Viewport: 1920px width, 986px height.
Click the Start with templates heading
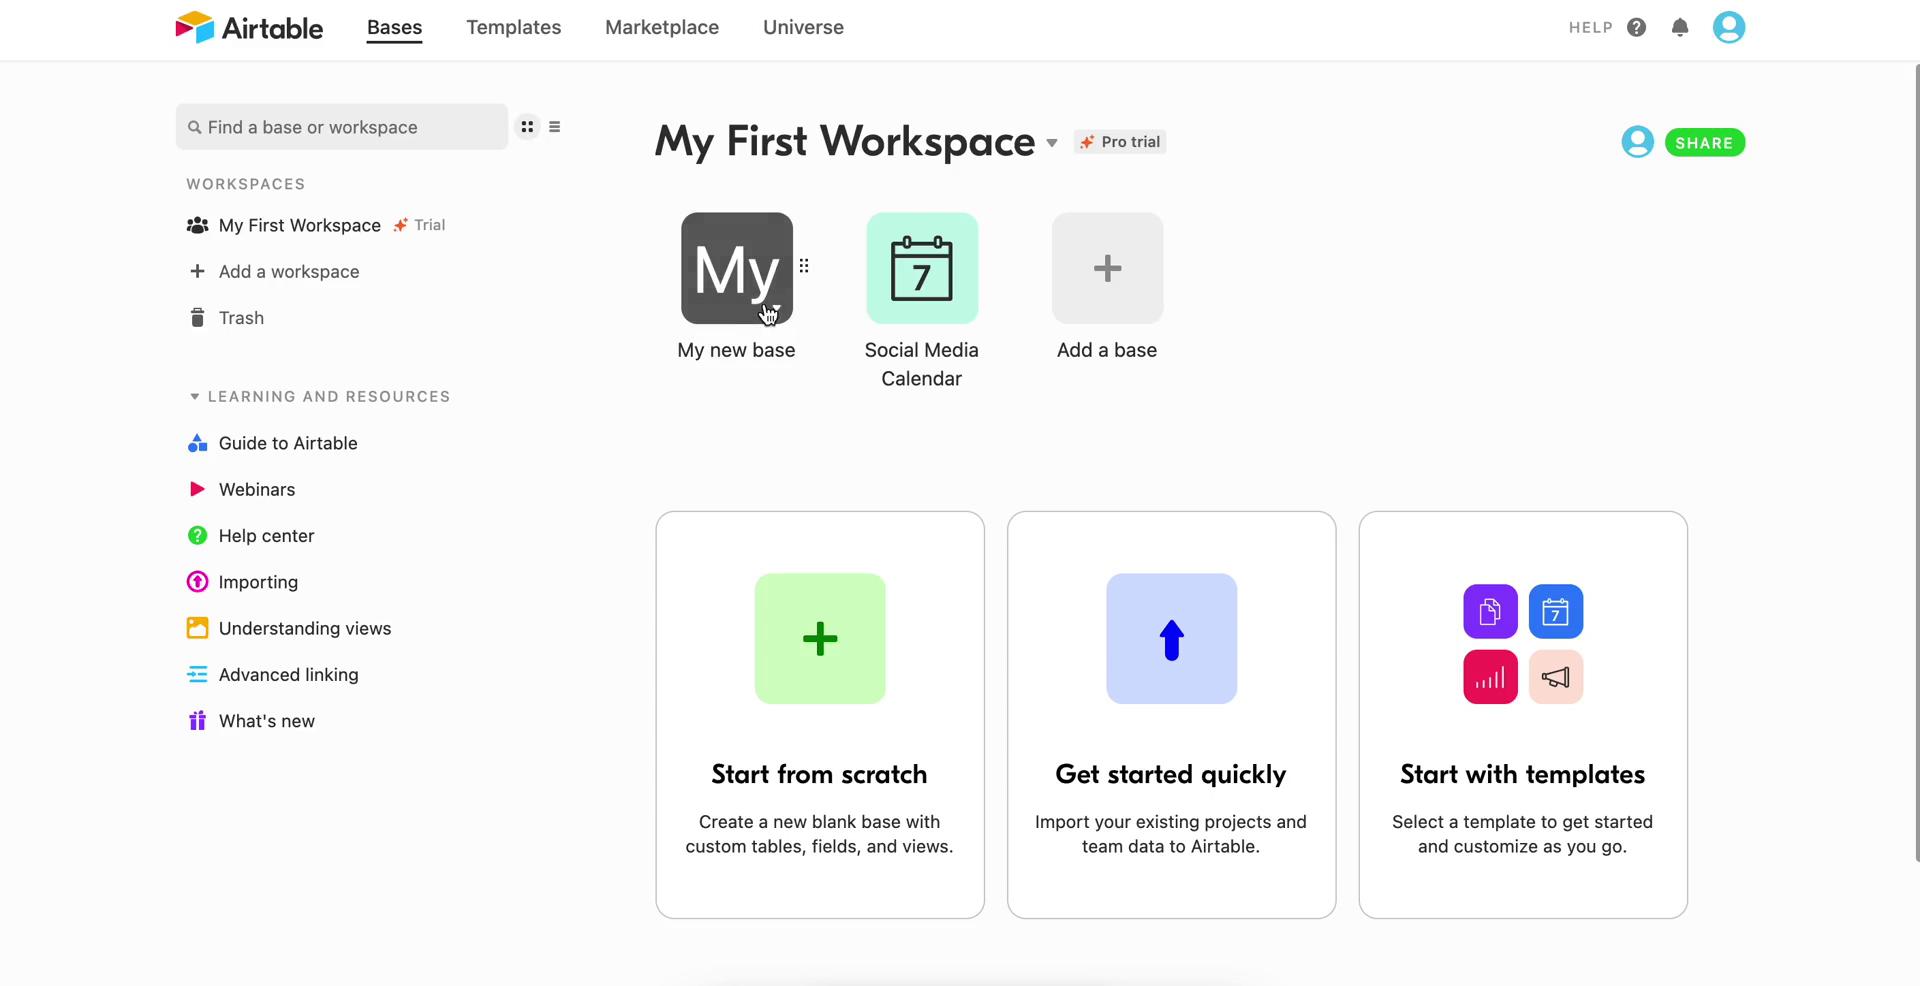pyautogui.click(x=1522, y=774)
